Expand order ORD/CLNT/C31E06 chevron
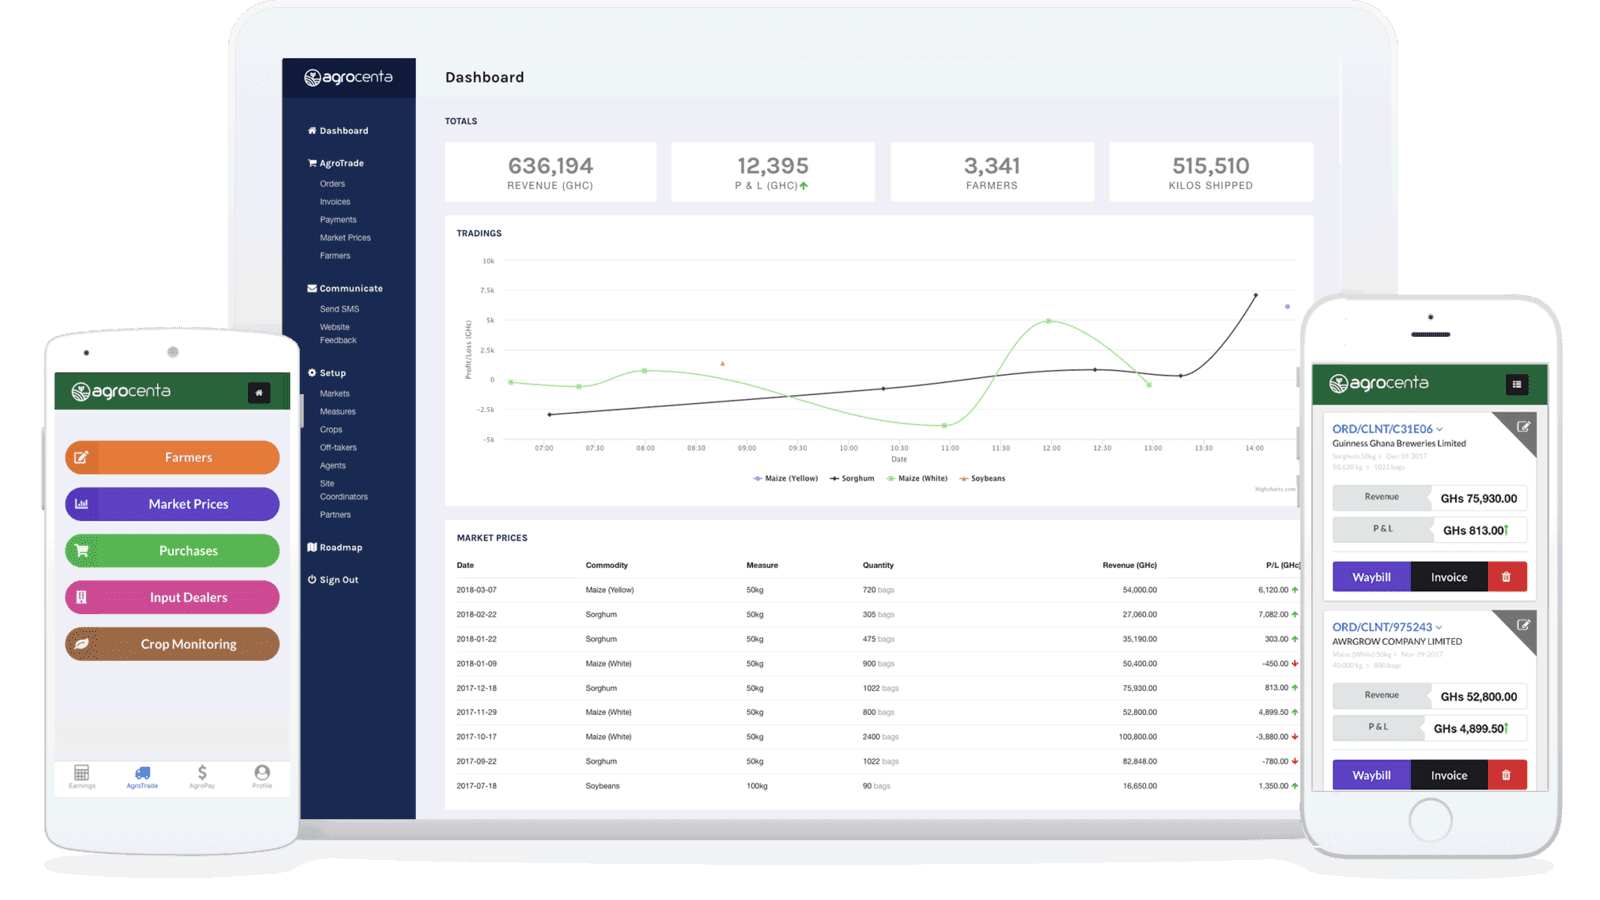Image resolution: width=1600 pixels, height=900 pixels. 1440,430
